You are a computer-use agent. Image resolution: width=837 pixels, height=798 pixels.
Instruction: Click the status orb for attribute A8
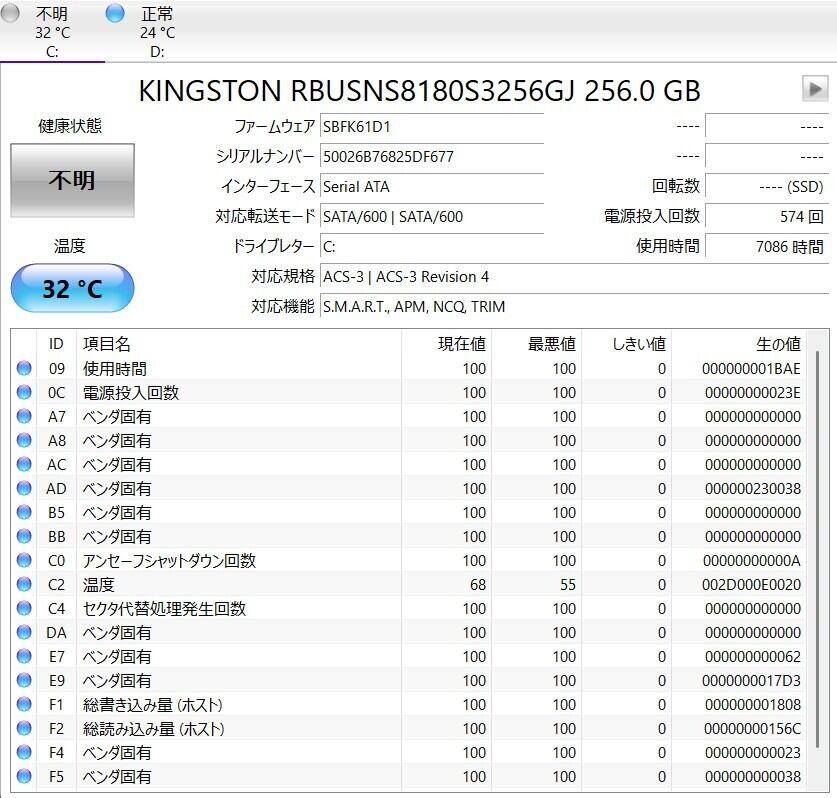tap(24, 440)
